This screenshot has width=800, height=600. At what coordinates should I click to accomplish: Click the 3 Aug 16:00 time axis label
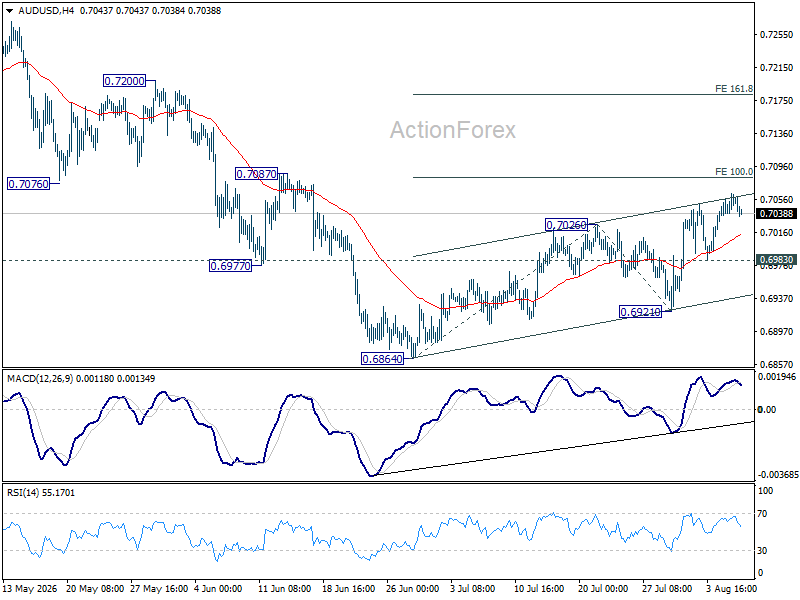click(x=732, y=589)
